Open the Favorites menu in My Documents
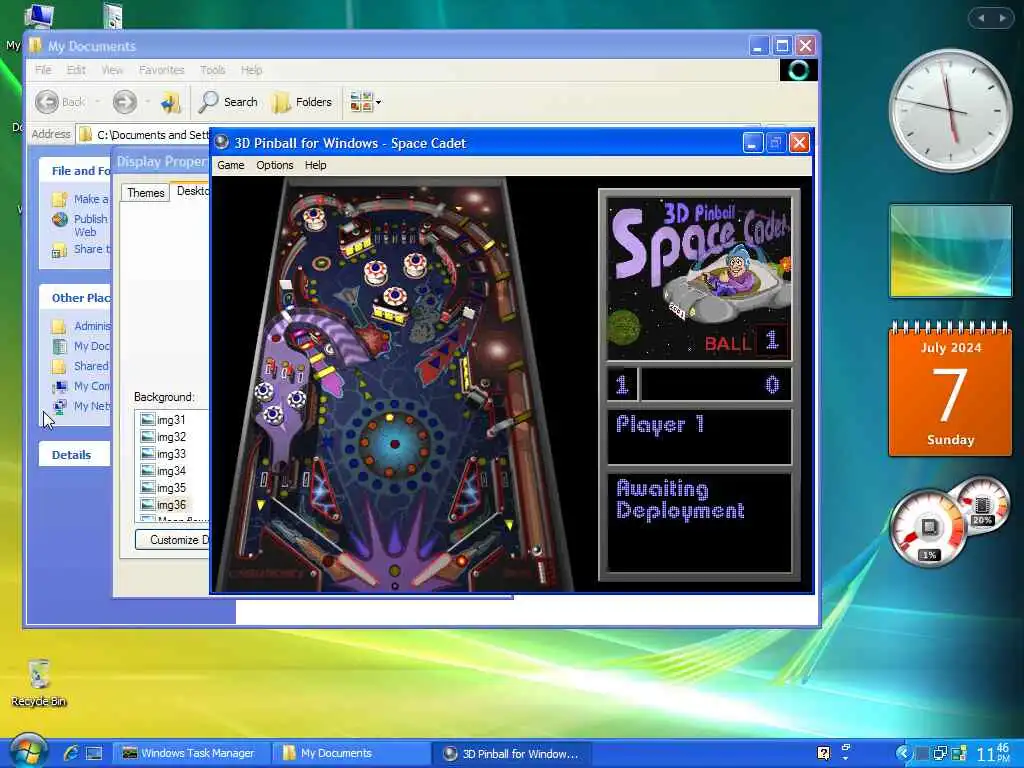Image resolution: width=1024 pixels, height=768 pixels. point(161,70)
